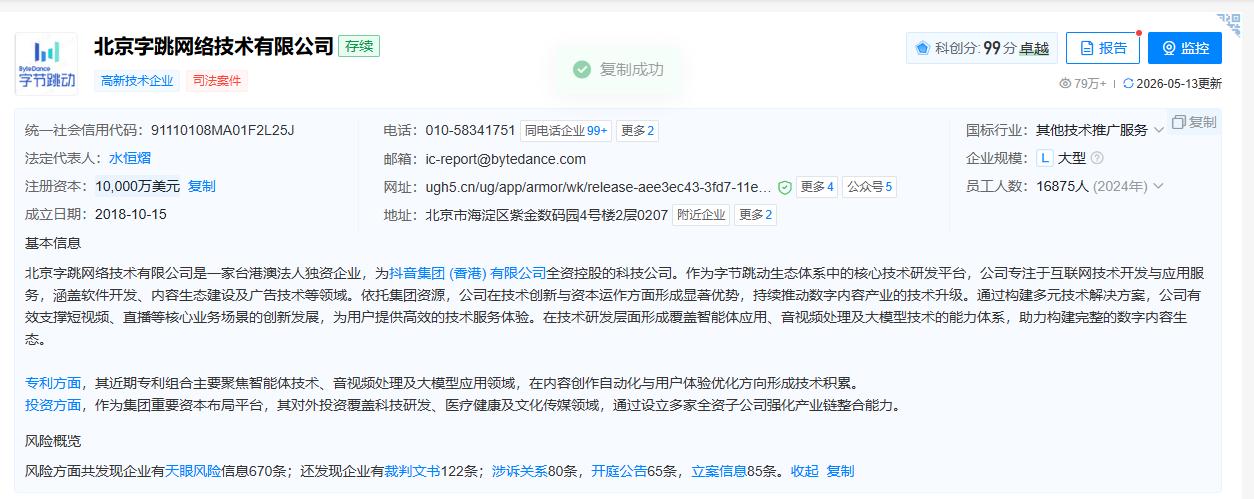This screenshot has width=1254, height=499.
Task: Collapse the summary with 收起
Action: coord(804,471)
